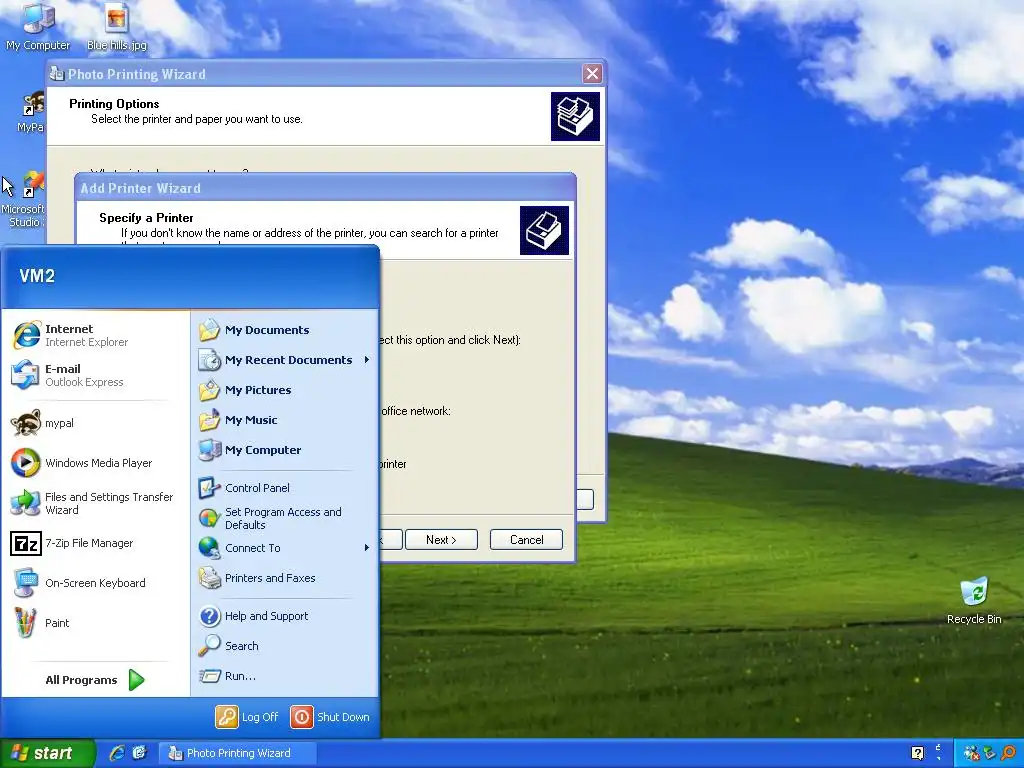Open Files and Settings Transfer Wizard
This screenshot has width=1024, height=768.
pos(95,504)
